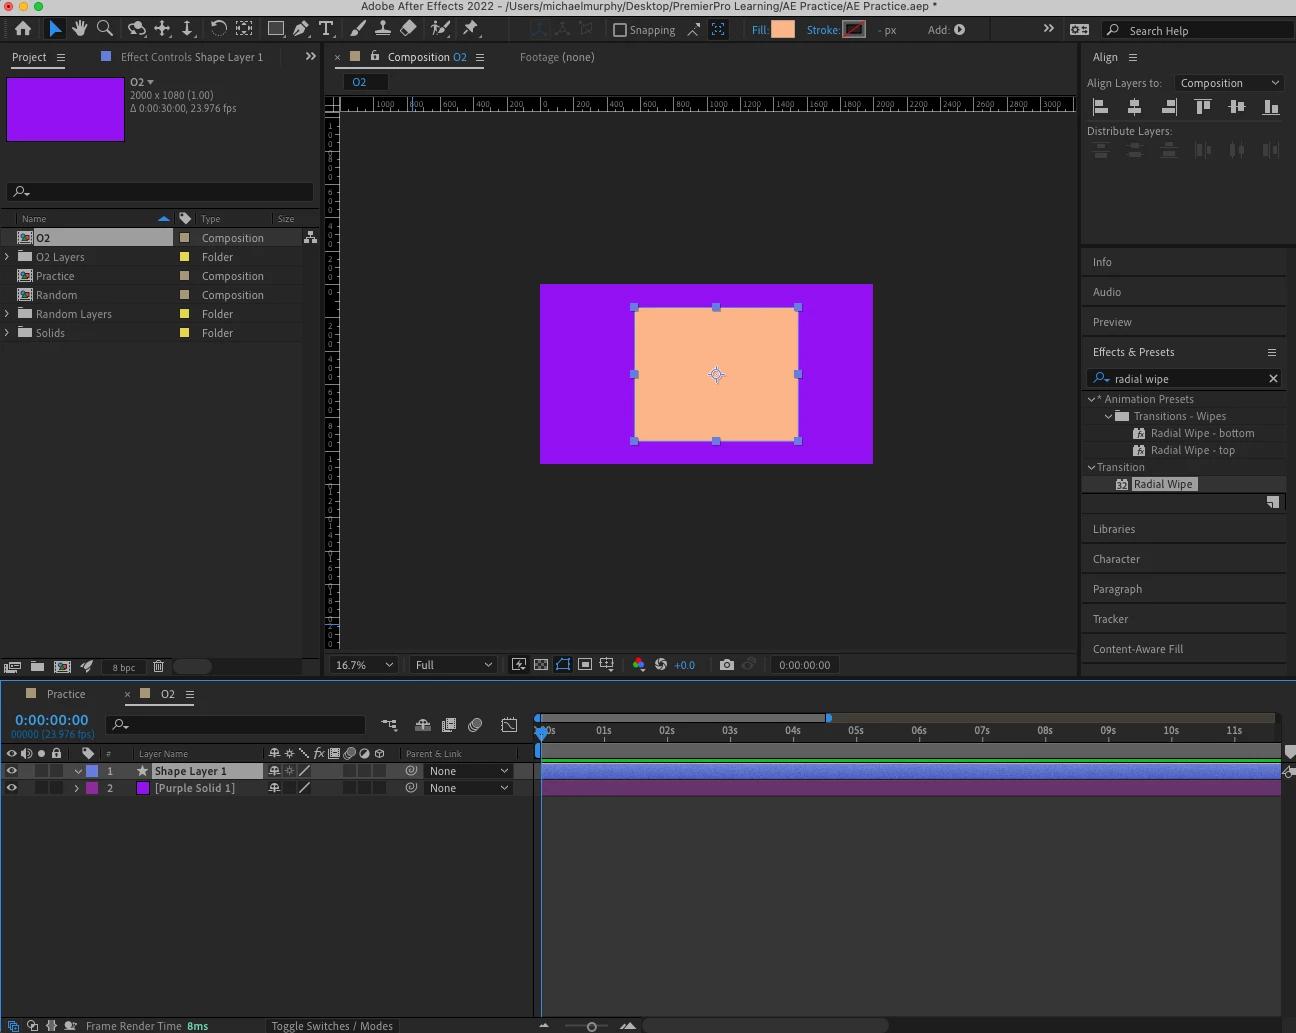Toggle lock switch for Purple Solid 1
1296x1033 pixels.
tap(57, 788)
